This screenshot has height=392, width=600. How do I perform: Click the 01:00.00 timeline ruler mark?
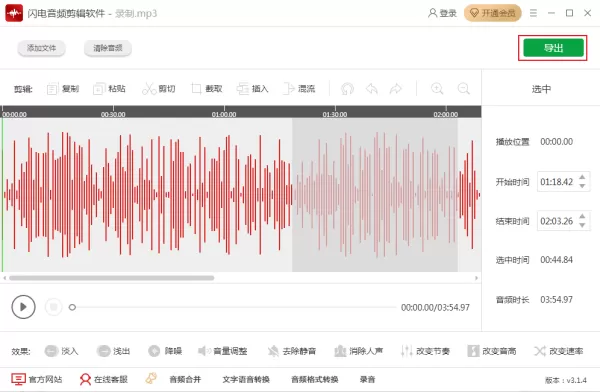pos(224,114)
